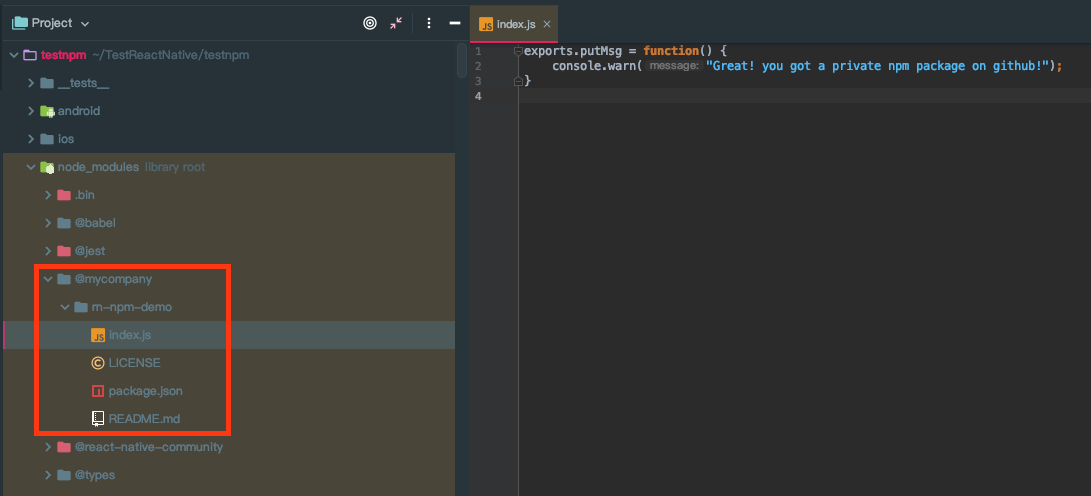Viewport: 1091px width, 496px height.
Task: Open the Project panel options menu
Action: tap(428, 23)
